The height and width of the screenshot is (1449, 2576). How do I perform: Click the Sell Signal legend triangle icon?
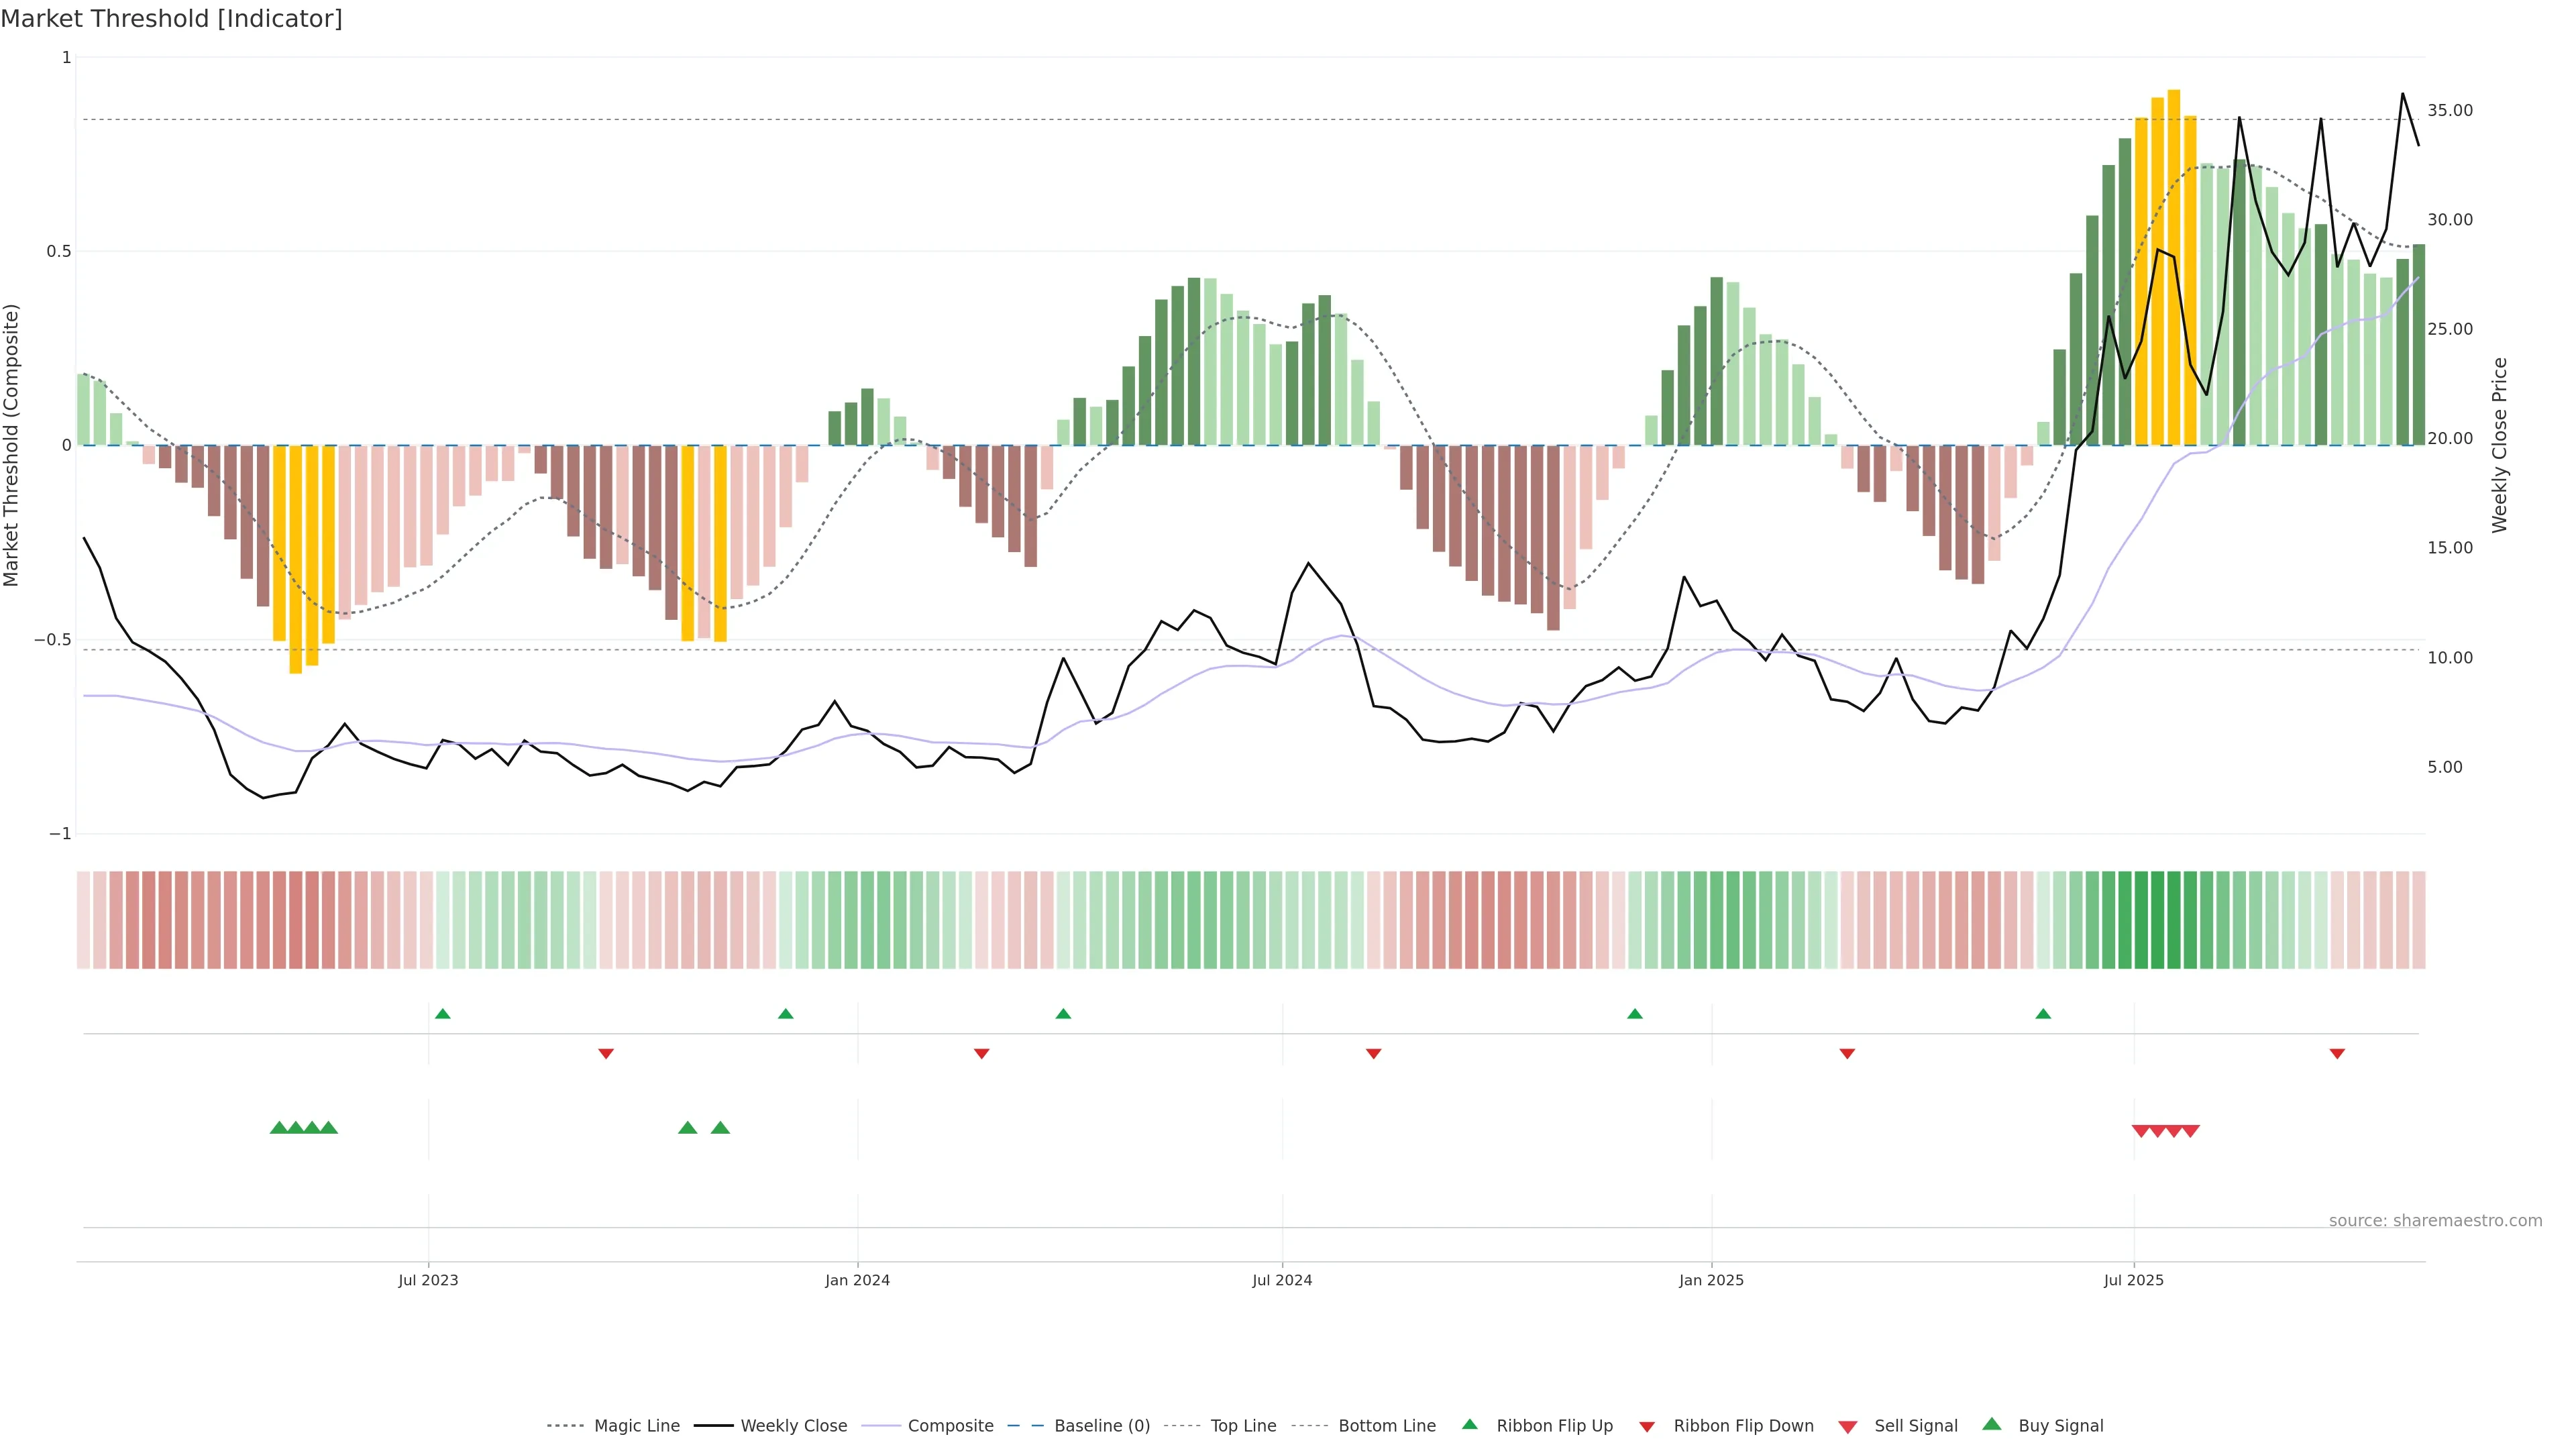coord(1847,1427)
